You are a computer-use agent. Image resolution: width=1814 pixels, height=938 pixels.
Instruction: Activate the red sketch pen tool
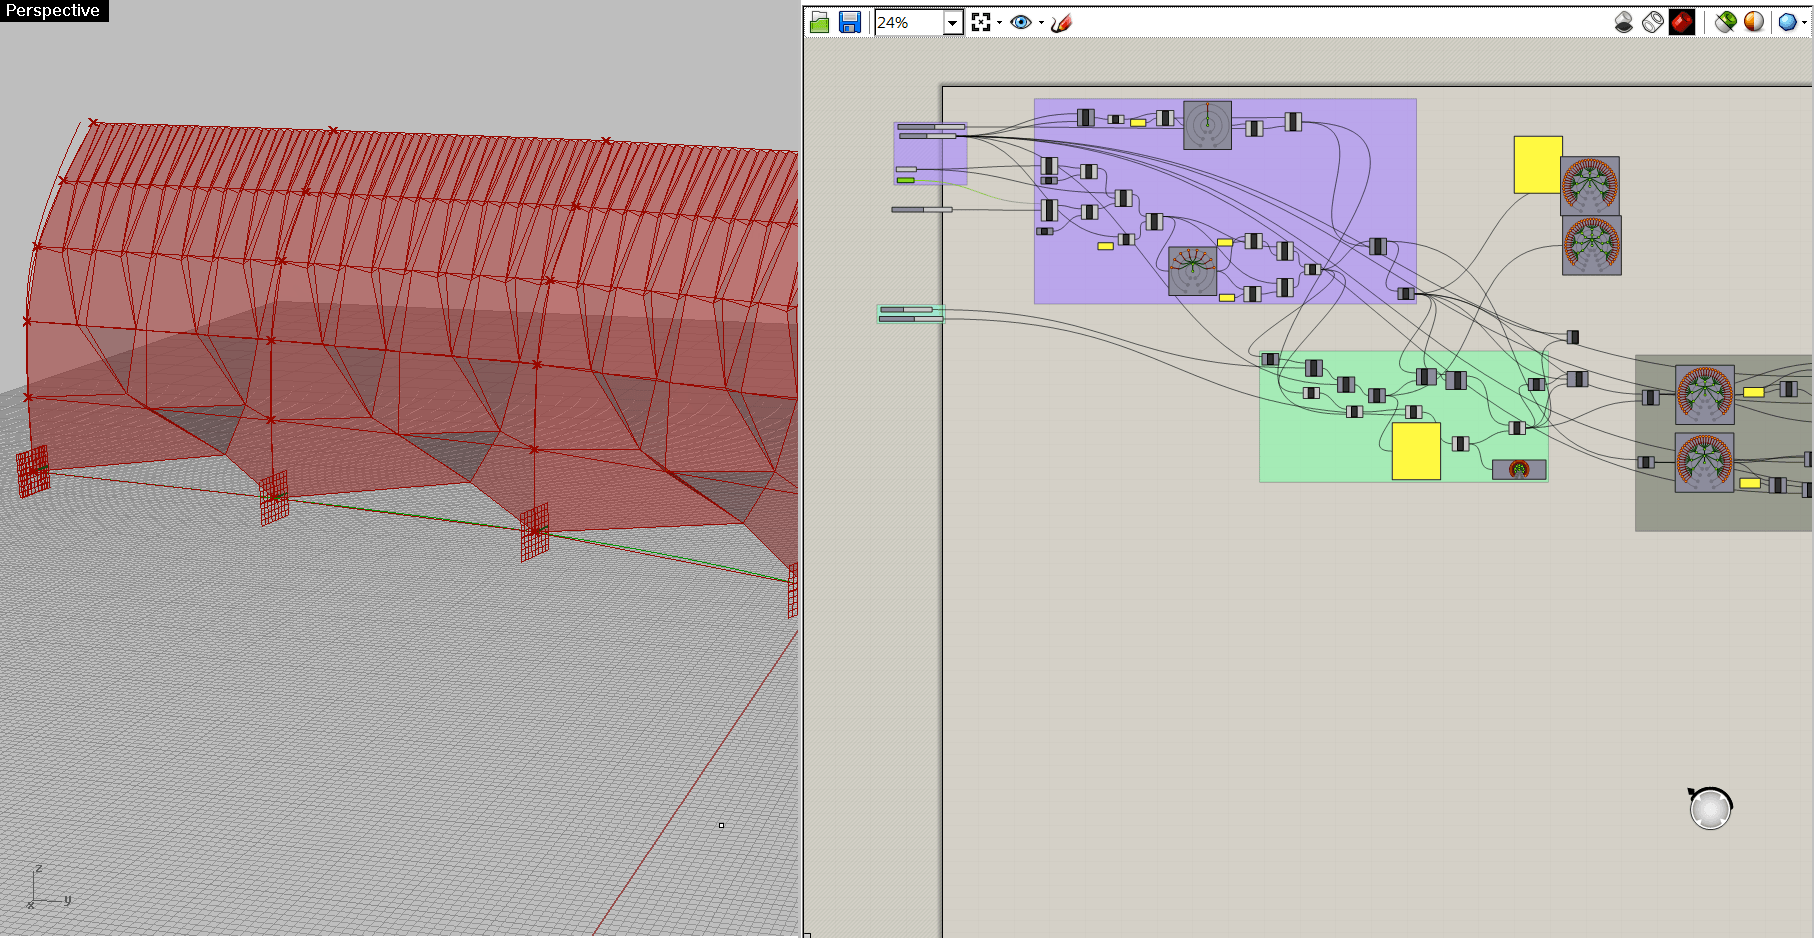pos(1062,22)
